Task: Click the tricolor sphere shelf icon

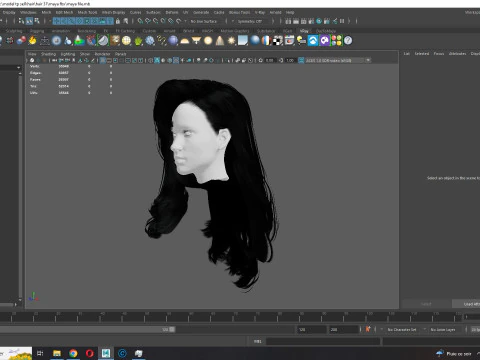Action: (x=266, y=41)
